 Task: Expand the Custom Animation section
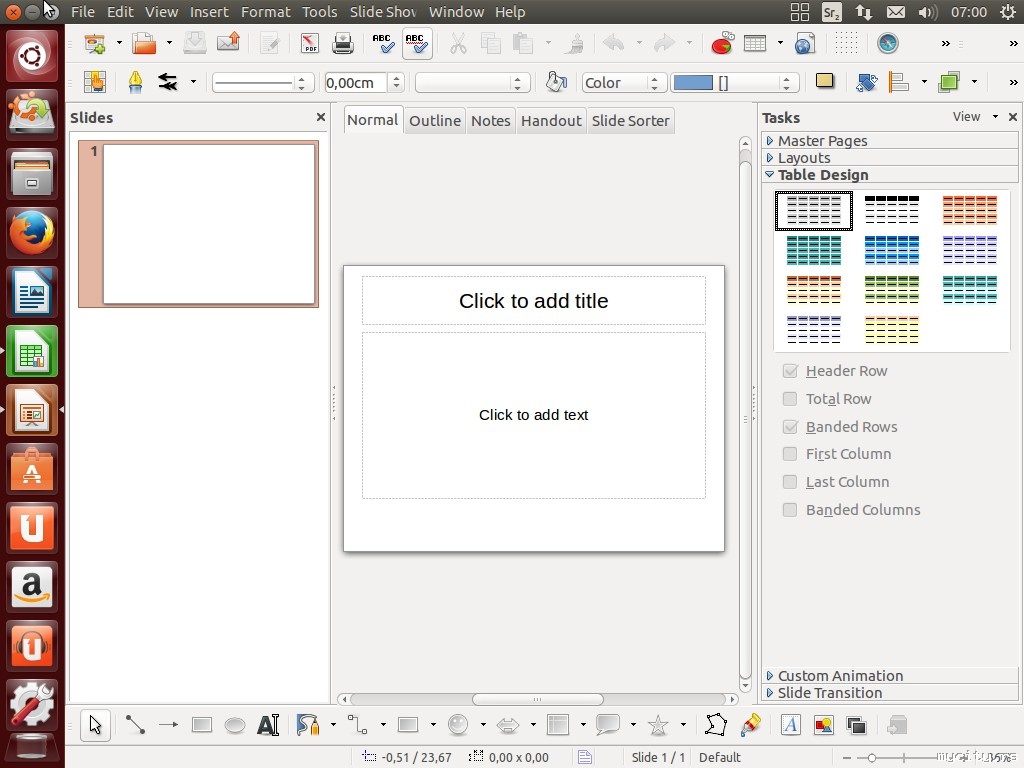[x=840, y=676]
